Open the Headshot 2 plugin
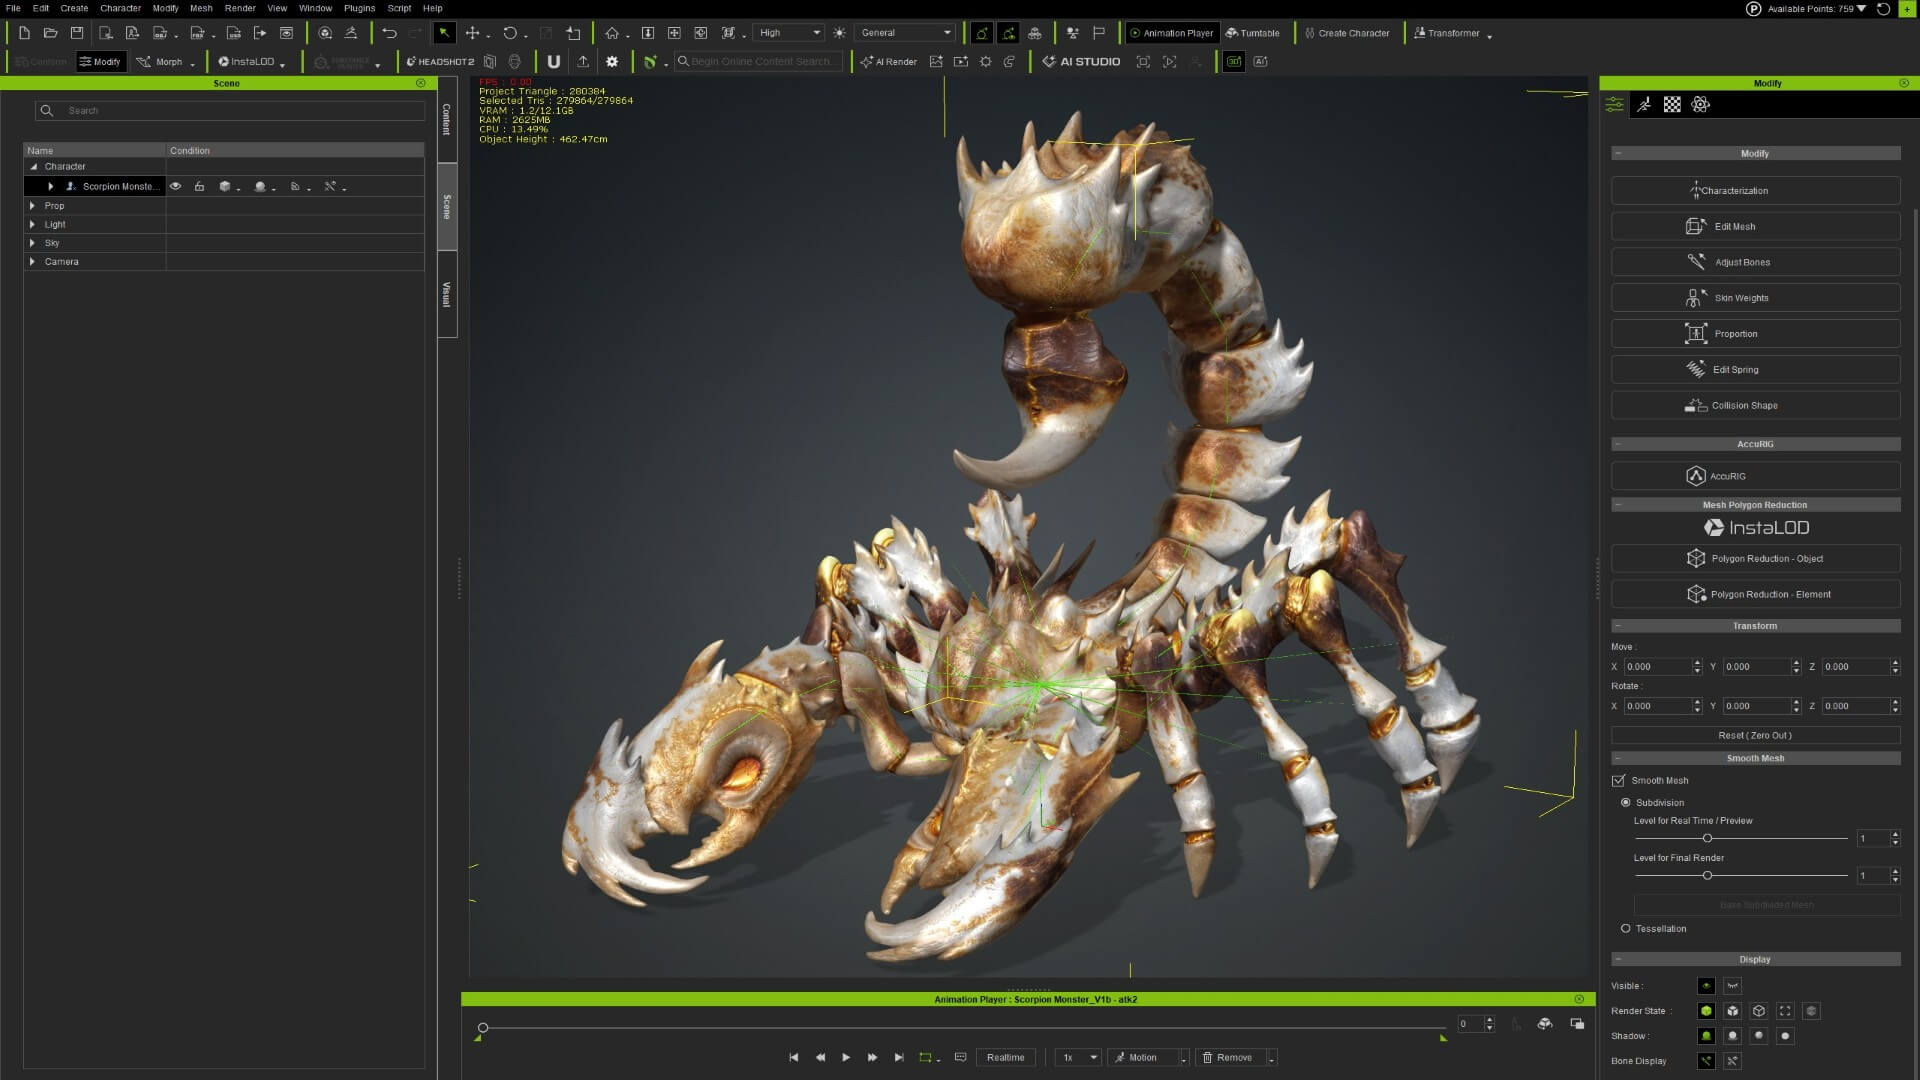The height and width of the screenshot is (1080, 1920). [x=440, y=62]
